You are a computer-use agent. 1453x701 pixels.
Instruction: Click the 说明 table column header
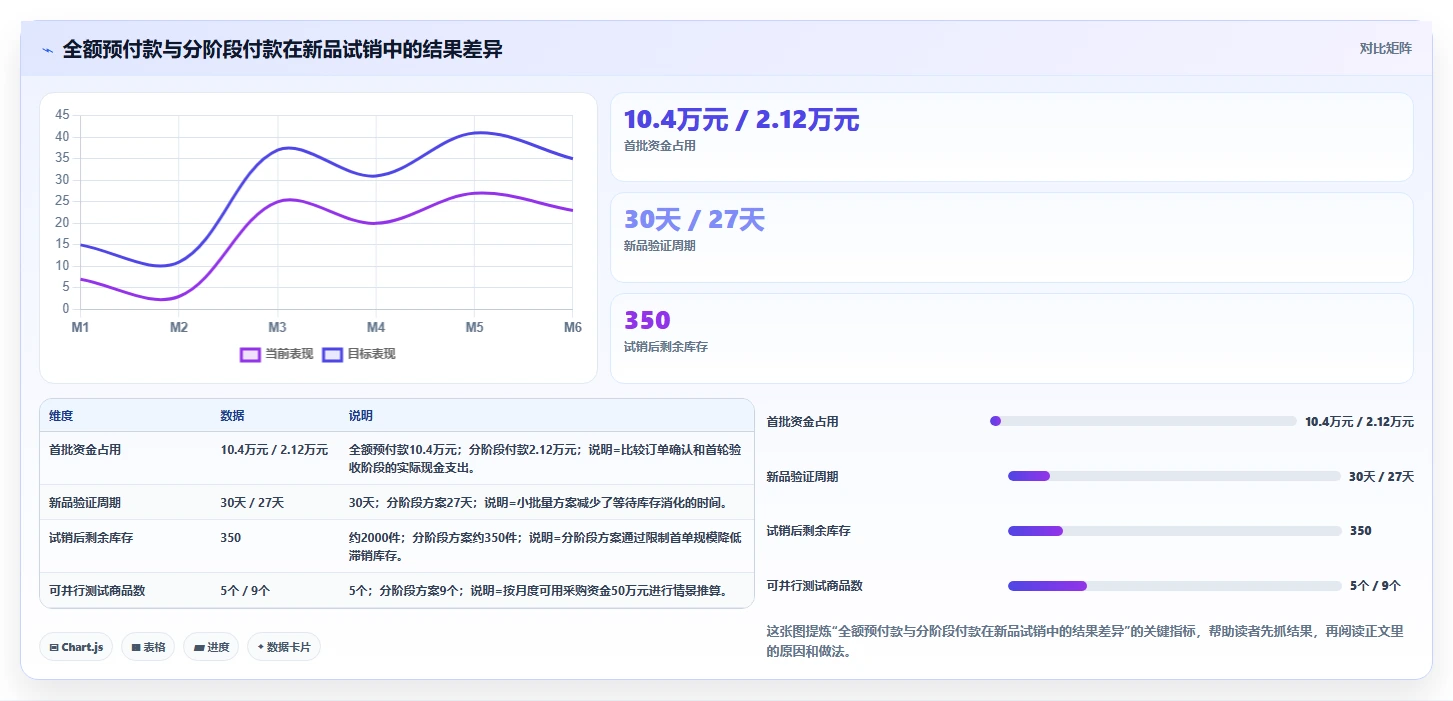[x=360, y=416]
